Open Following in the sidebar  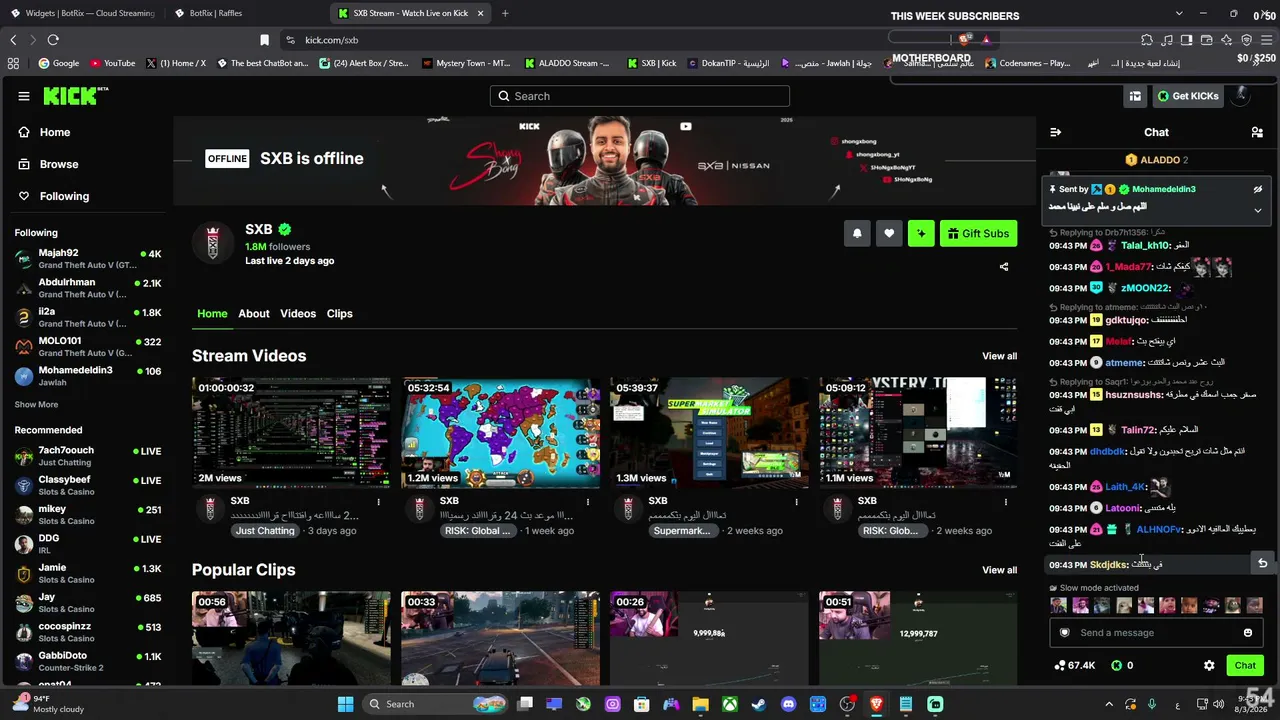[x=64, y=196]
